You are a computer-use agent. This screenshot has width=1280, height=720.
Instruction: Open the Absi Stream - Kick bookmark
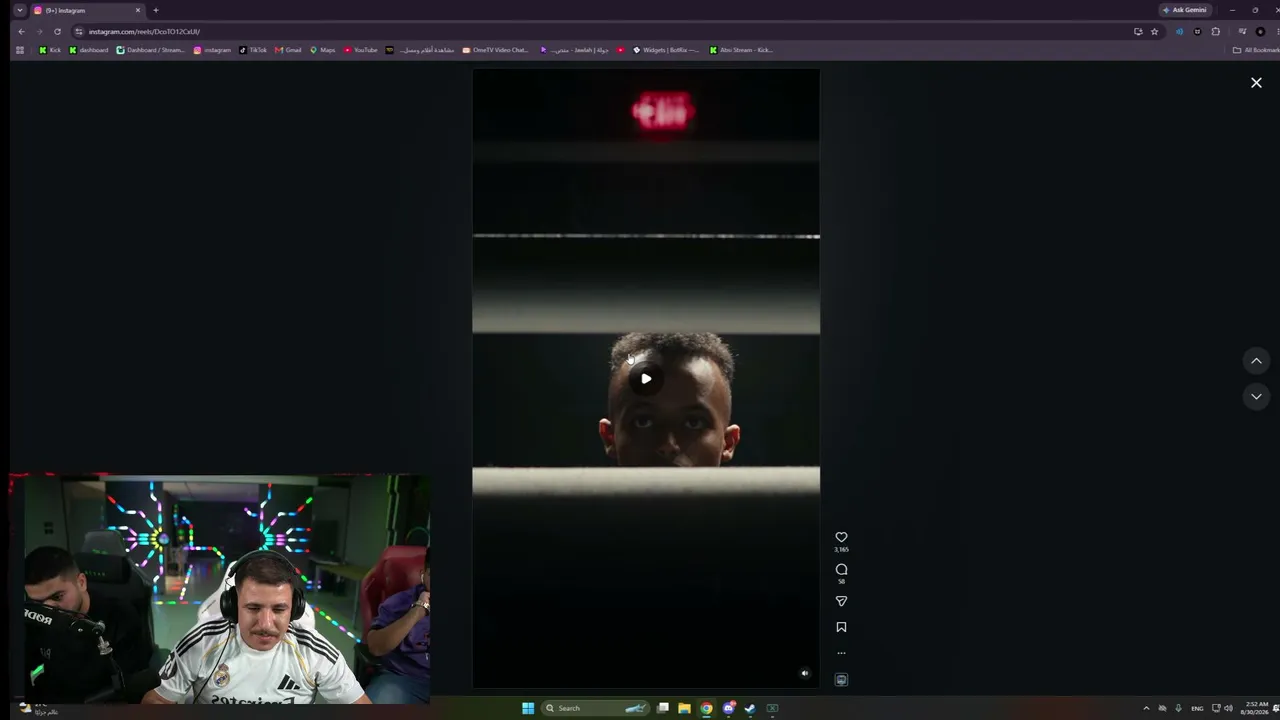coord(741,50)
